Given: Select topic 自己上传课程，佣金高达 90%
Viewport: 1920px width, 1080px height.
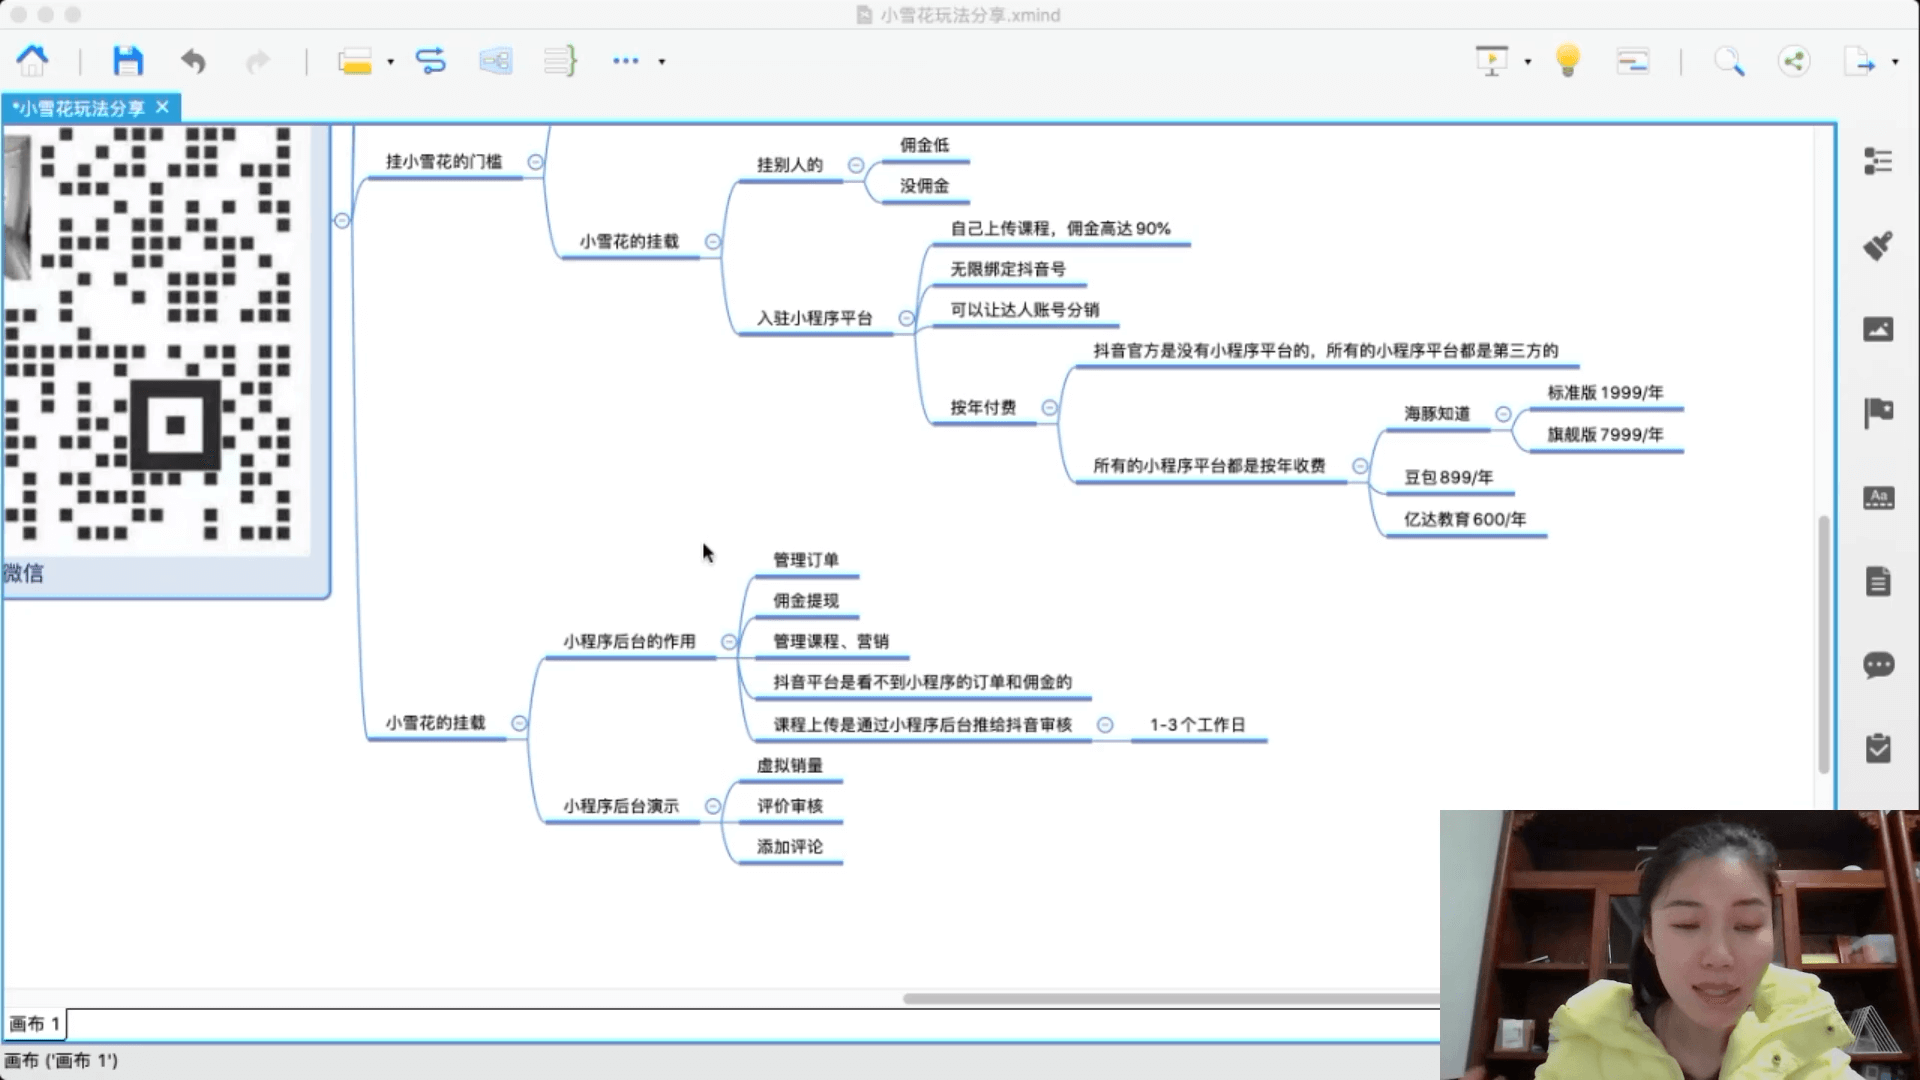Looking at the screenshot, I should 1060,229.
